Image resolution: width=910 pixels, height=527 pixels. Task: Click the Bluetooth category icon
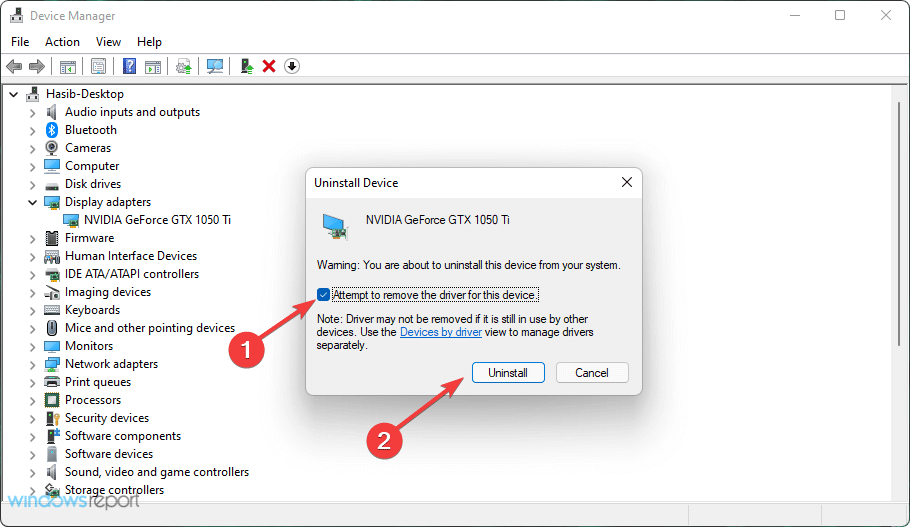(52, 130)
